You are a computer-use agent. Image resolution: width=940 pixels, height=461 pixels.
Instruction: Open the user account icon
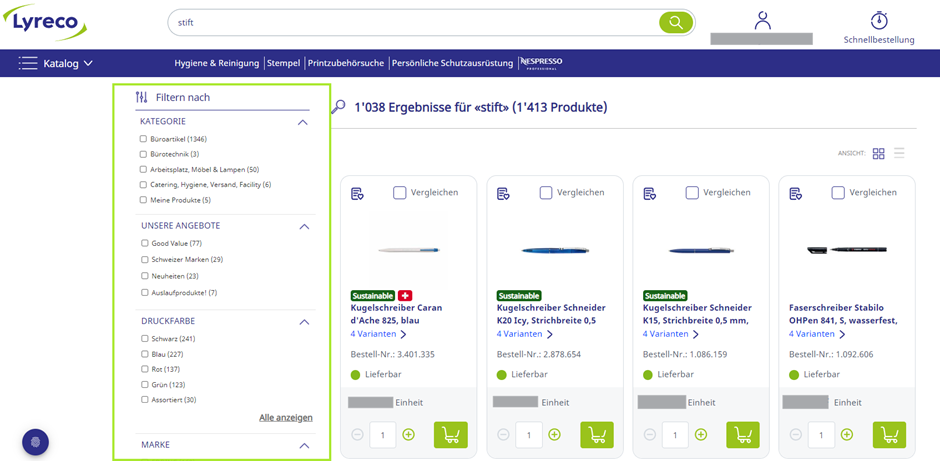pos(763,20)
